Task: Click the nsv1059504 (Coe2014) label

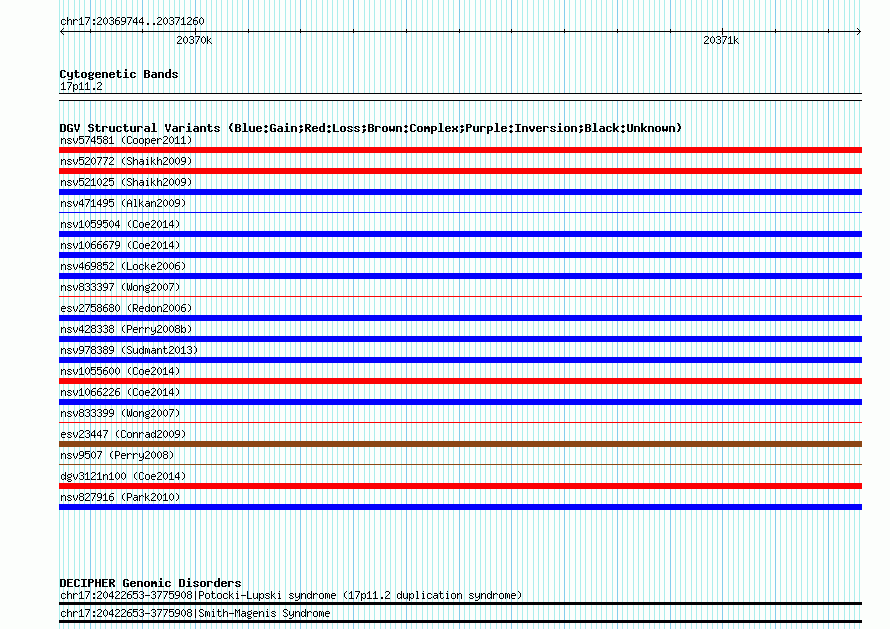Action: click(x=120, y=224)
